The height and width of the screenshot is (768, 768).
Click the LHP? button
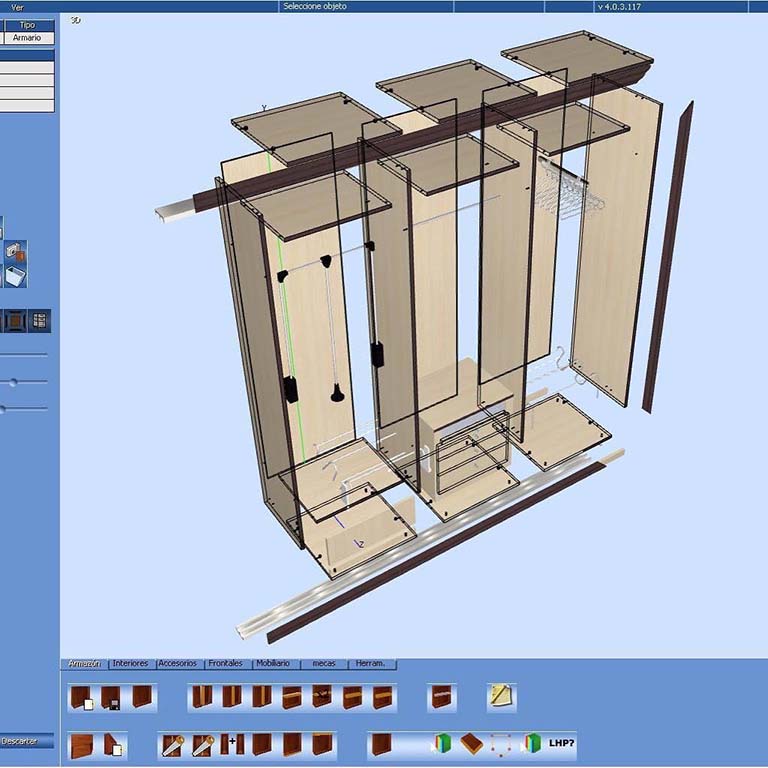(561, 744)
